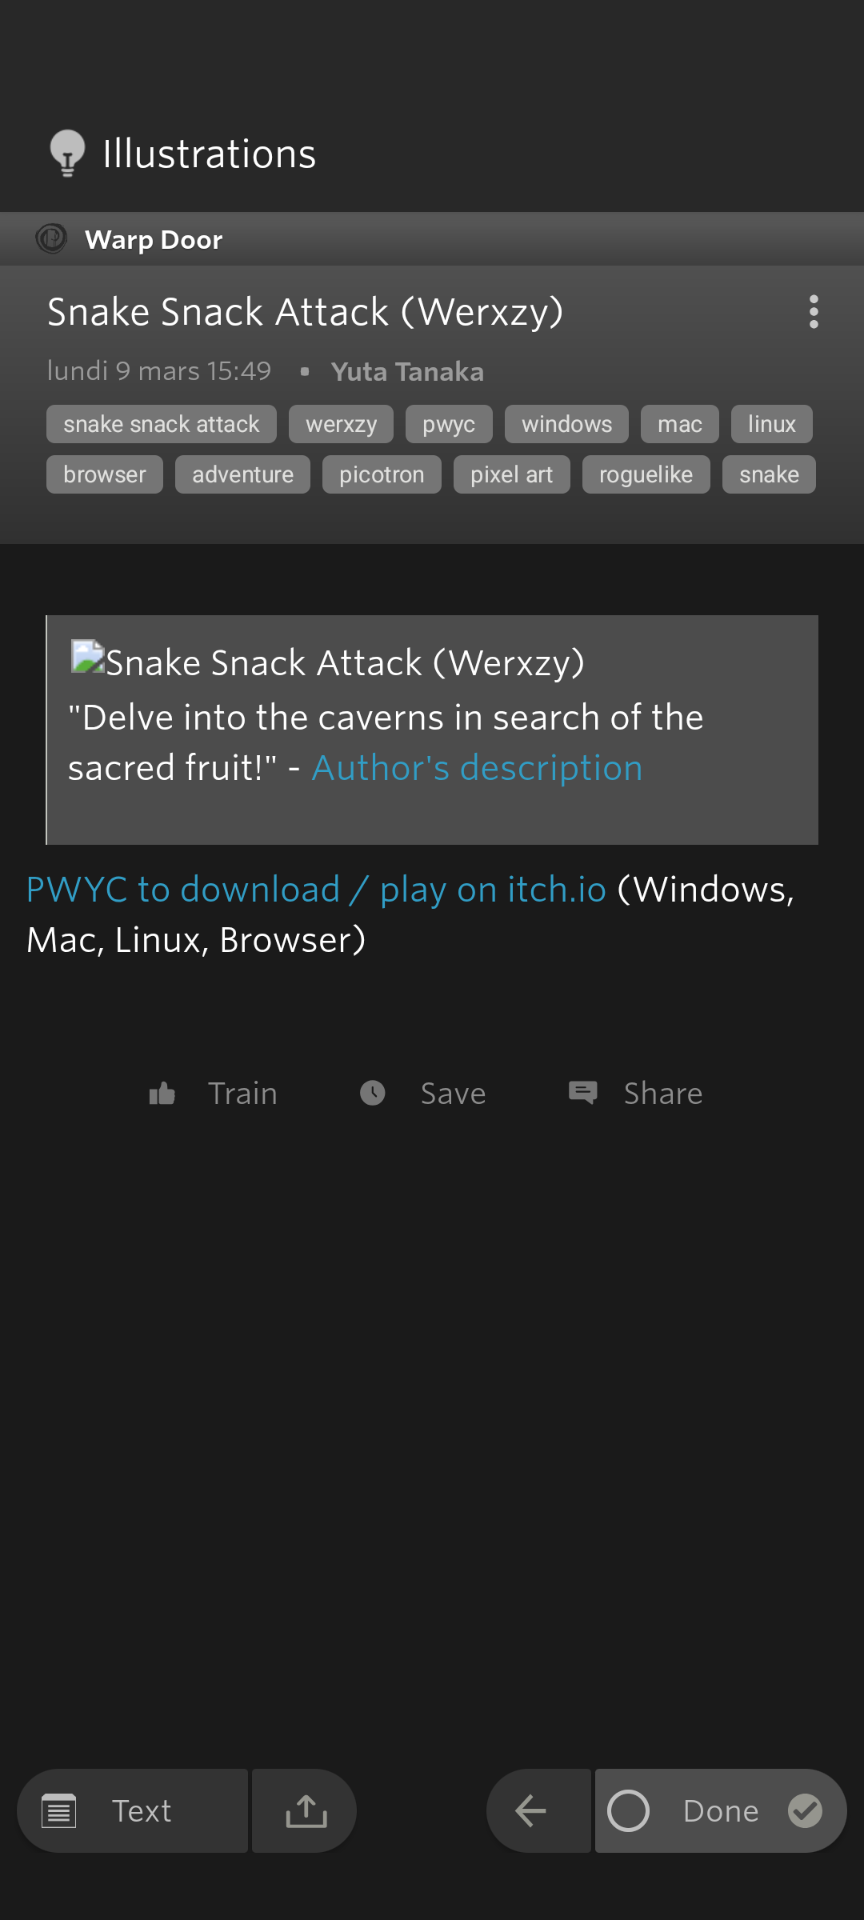
Task: Open the Warp Door feed icon
Action: point(51,239)
